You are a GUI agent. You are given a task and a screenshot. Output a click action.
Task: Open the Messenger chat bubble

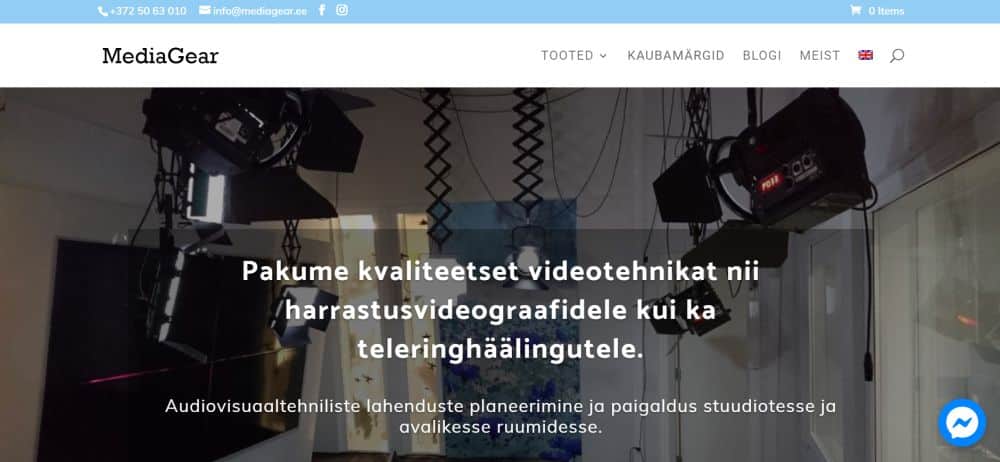(962, 422)
